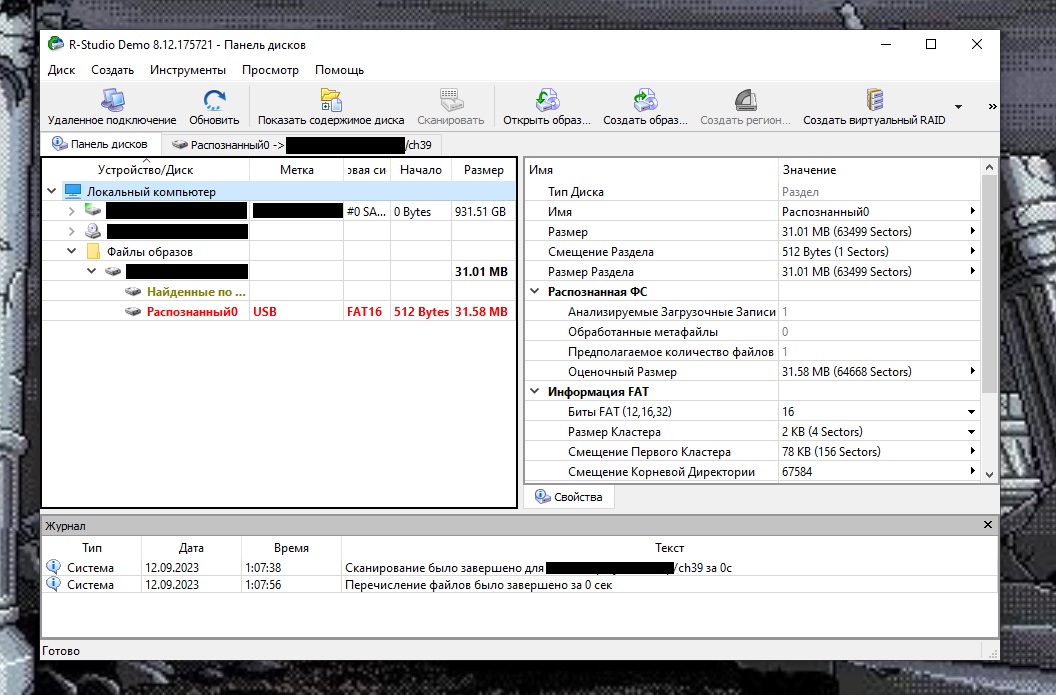Select the red Распознанный0 partition row

(279, 312)
